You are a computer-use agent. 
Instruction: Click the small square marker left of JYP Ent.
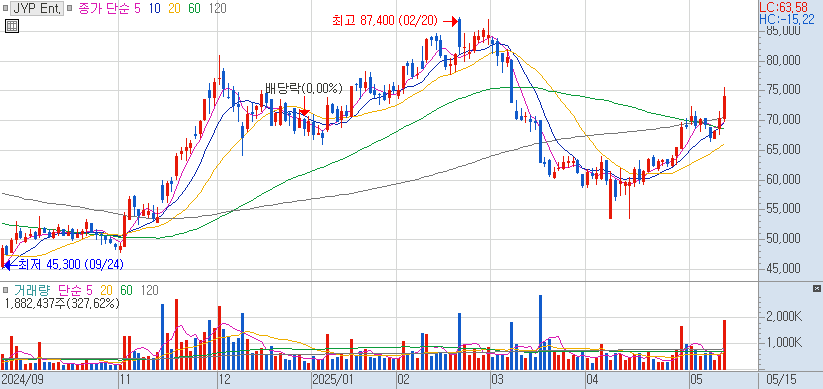5,8
